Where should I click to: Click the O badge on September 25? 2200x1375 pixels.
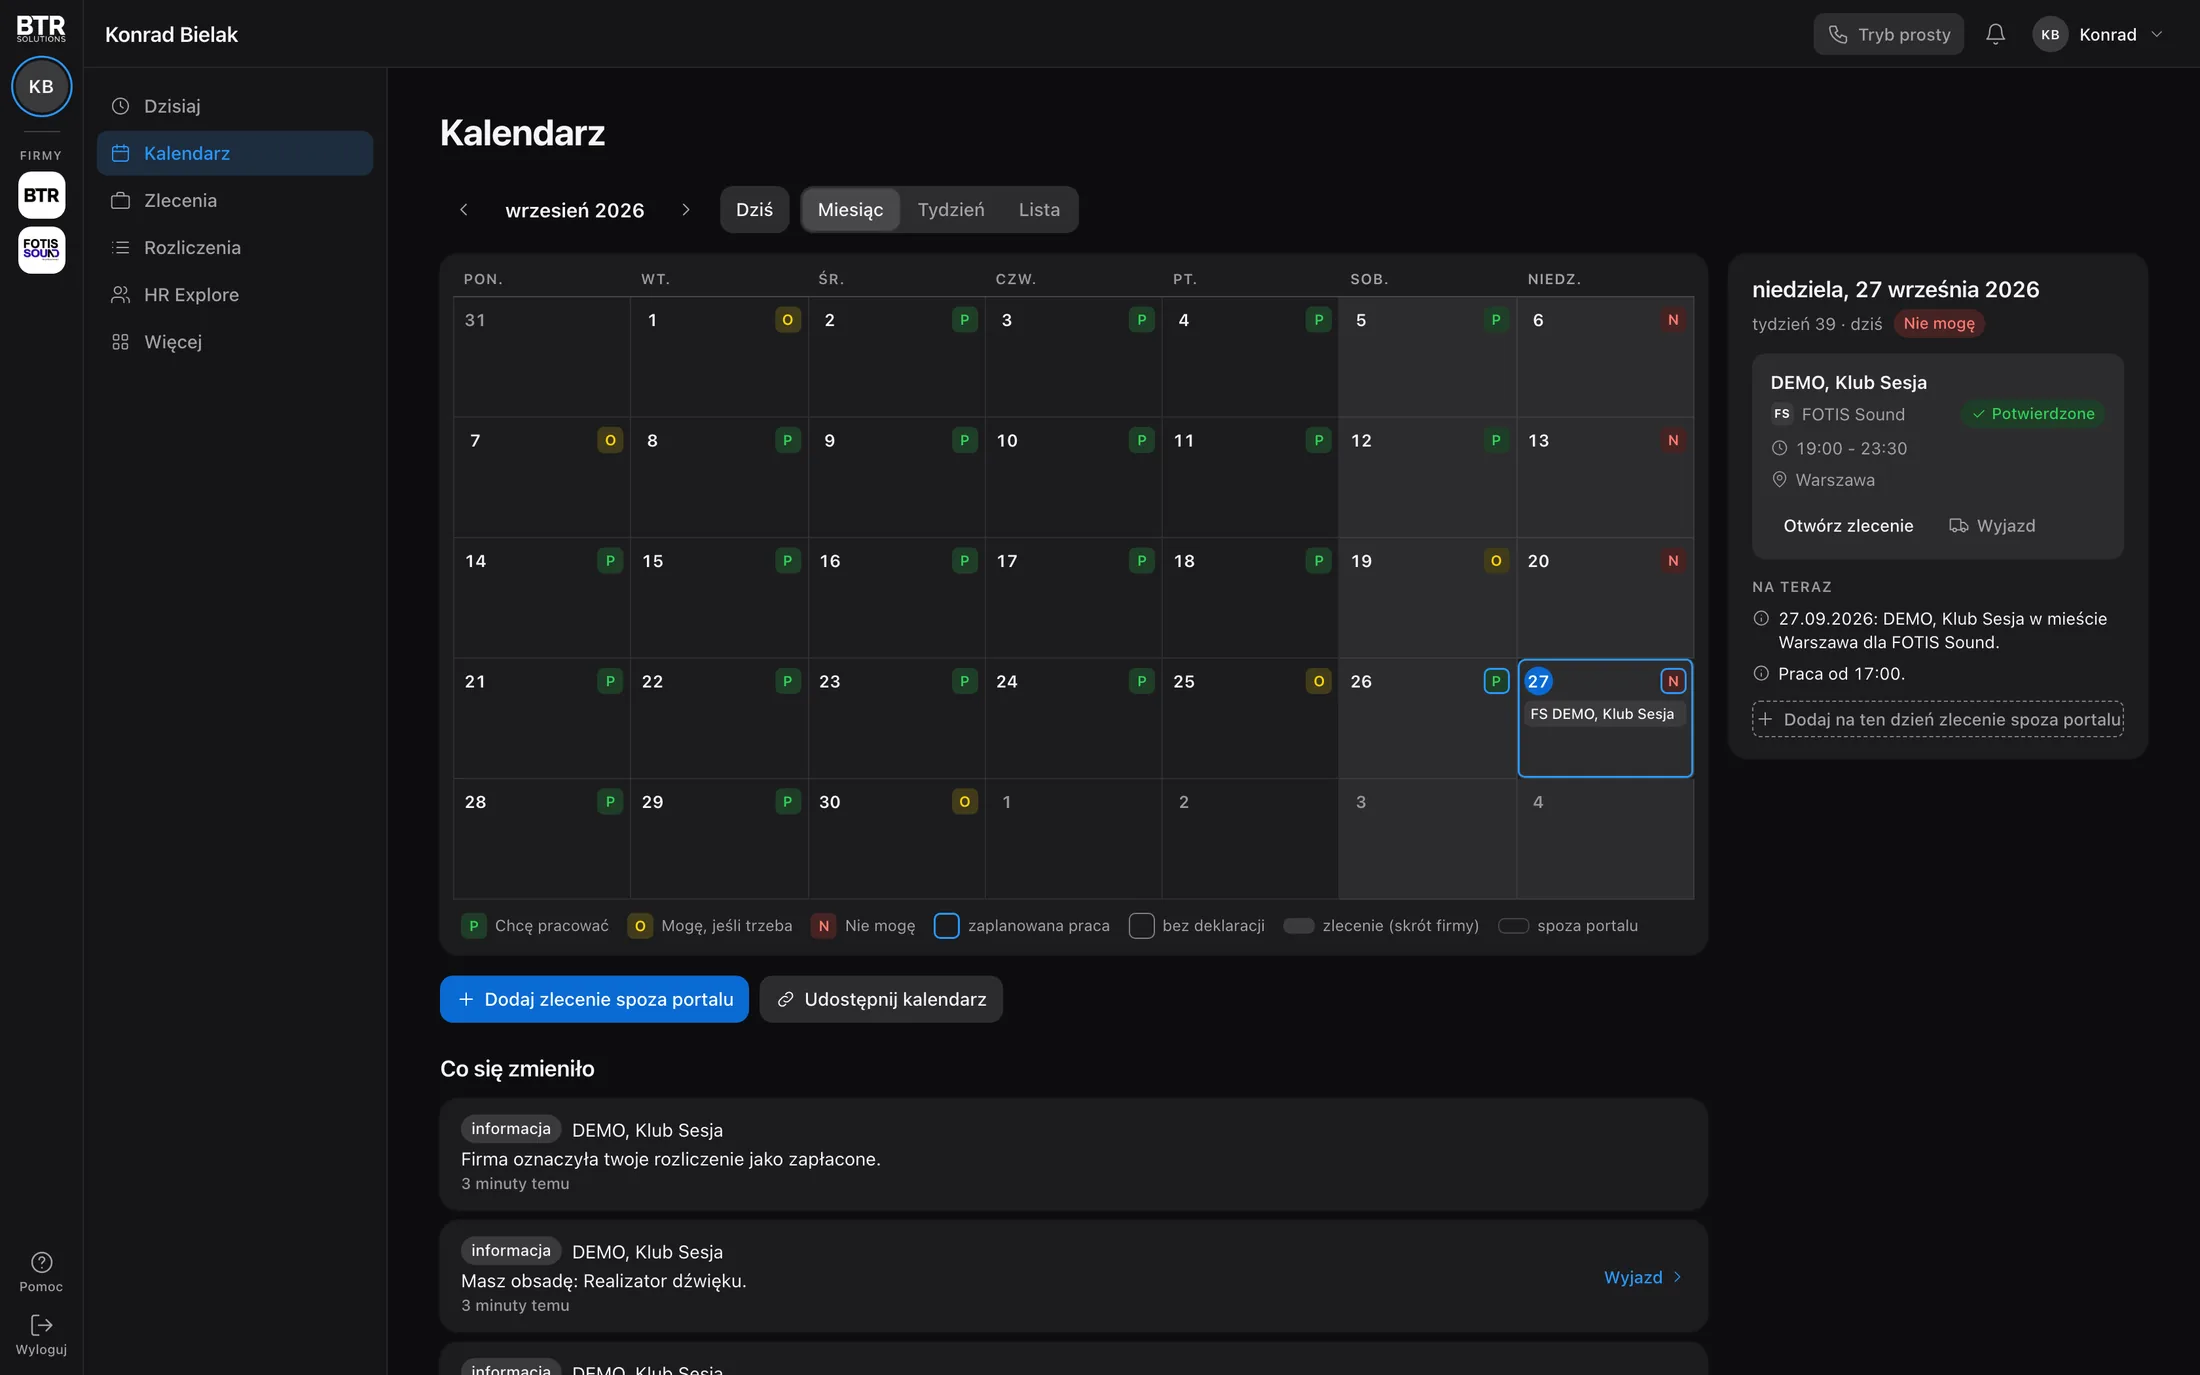click(x=1319, y=681)
